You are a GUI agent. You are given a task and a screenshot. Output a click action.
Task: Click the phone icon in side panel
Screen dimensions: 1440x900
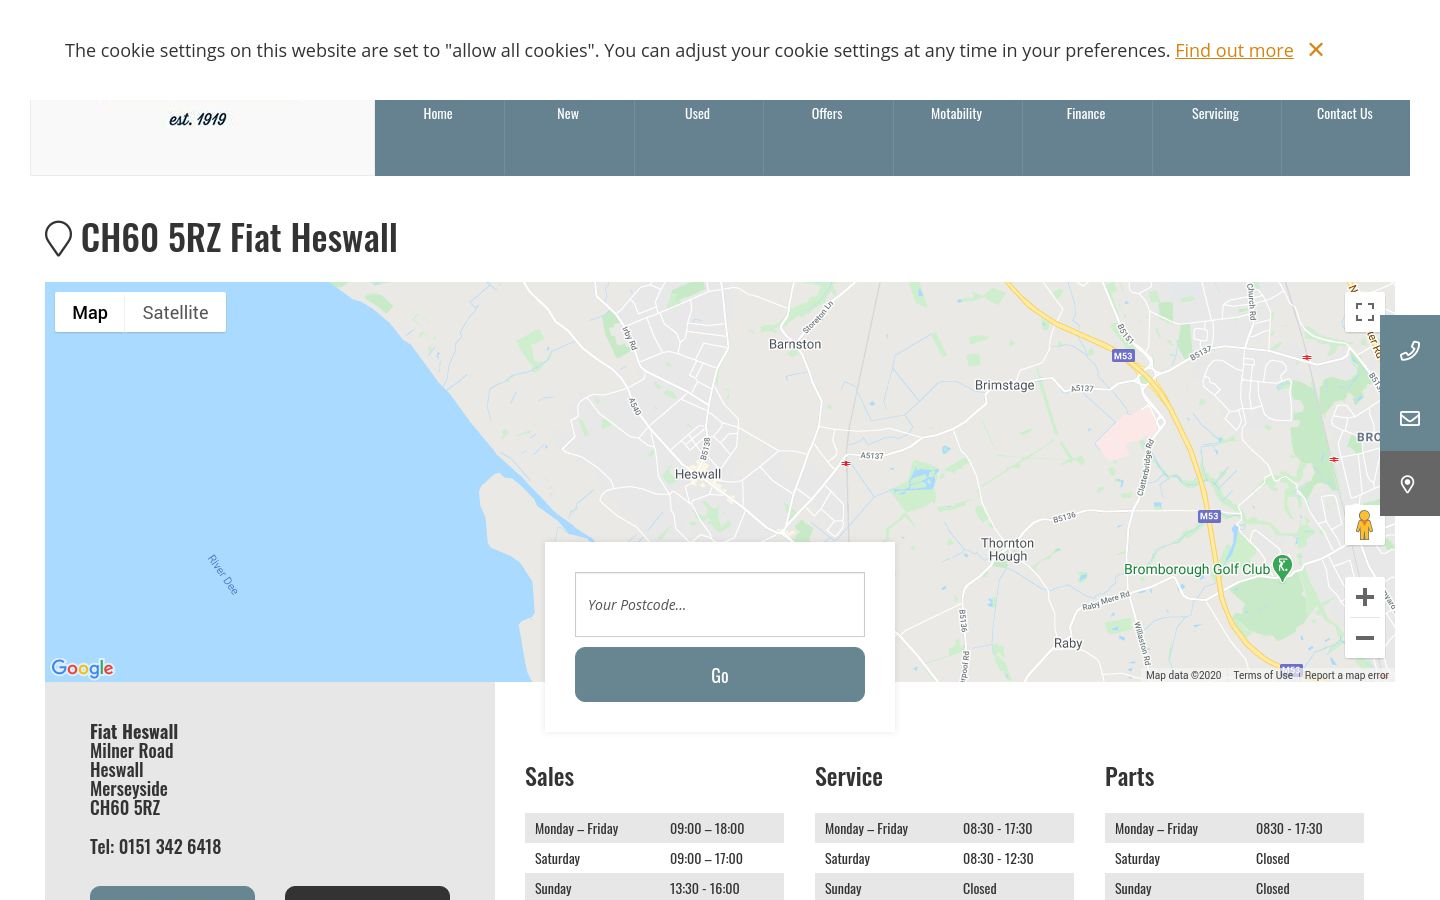click(x=1410, y=350)
